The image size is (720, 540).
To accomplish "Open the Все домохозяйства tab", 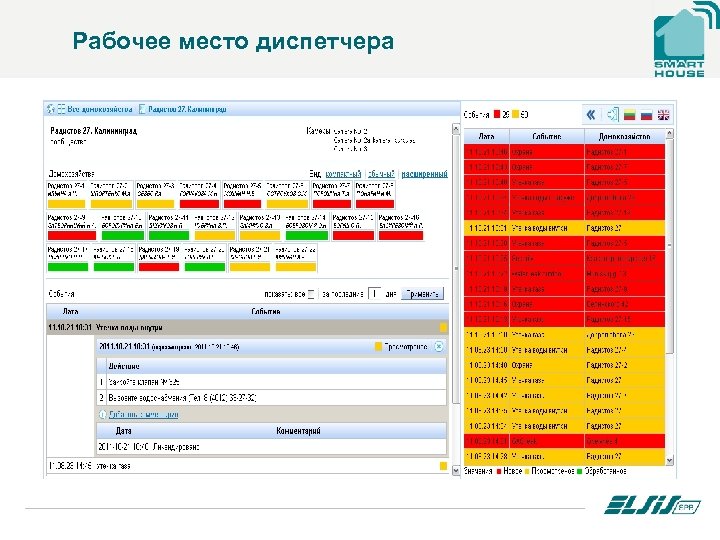I will click(x=100, y=109).
